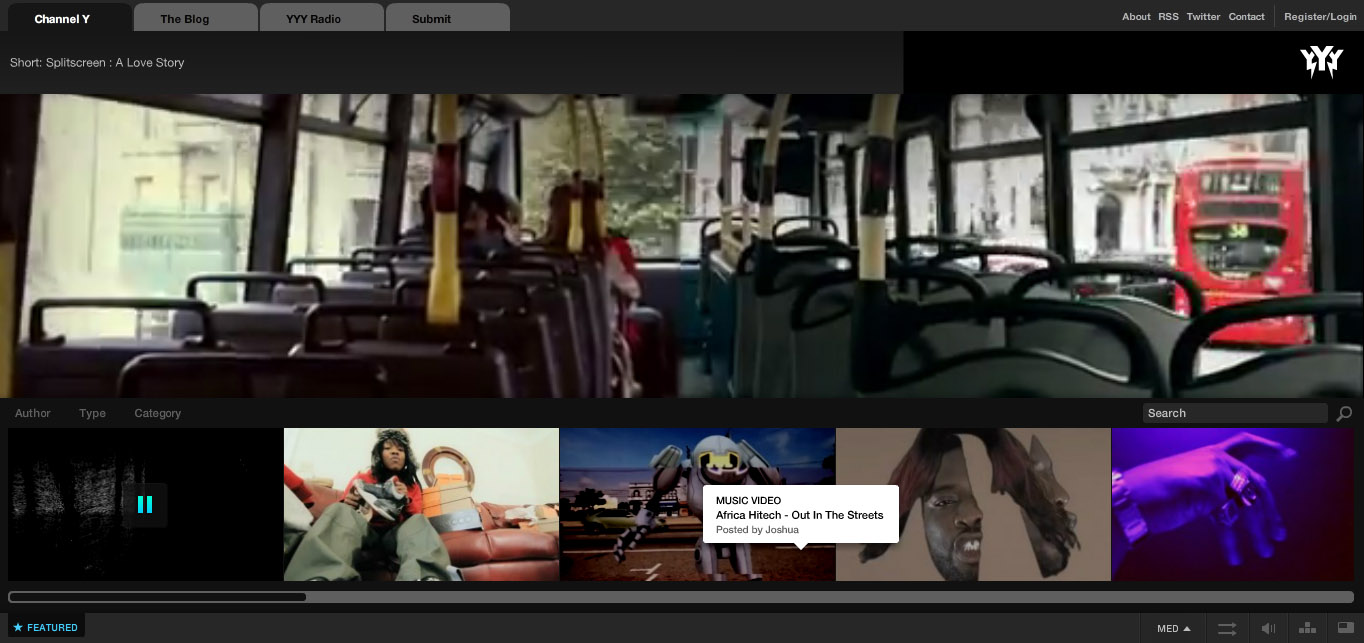Click the continuous play arrows icon
The width and height of the screenshot is (1364, 643).
point(1227,629)
